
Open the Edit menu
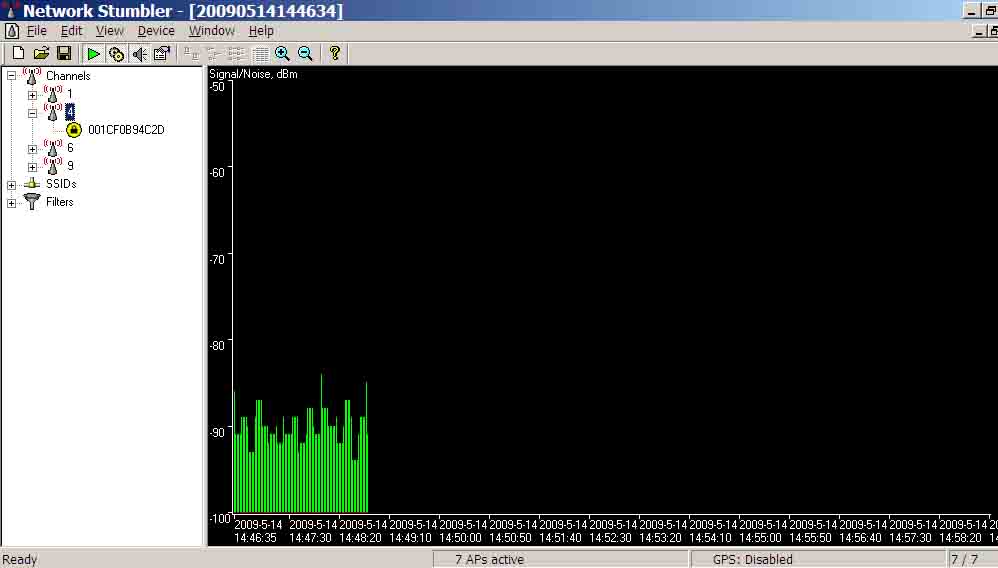click(71, 31)
